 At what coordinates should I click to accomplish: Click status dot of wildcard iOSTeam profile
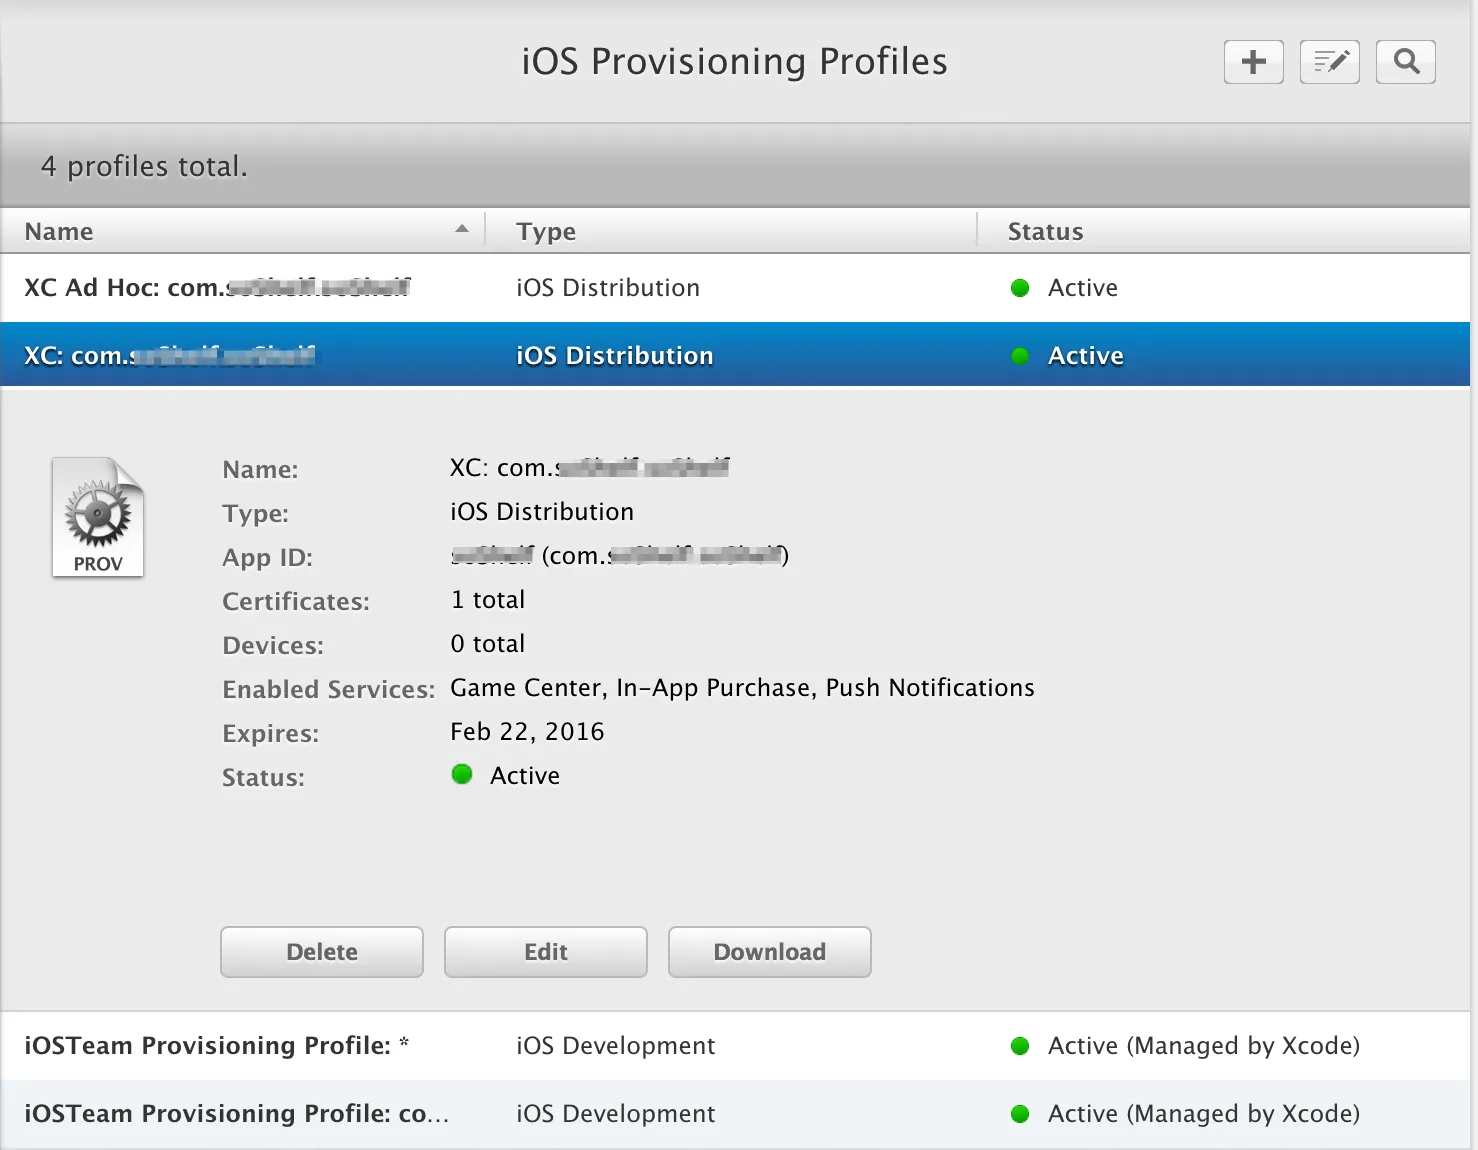tap(1020, 1046)
